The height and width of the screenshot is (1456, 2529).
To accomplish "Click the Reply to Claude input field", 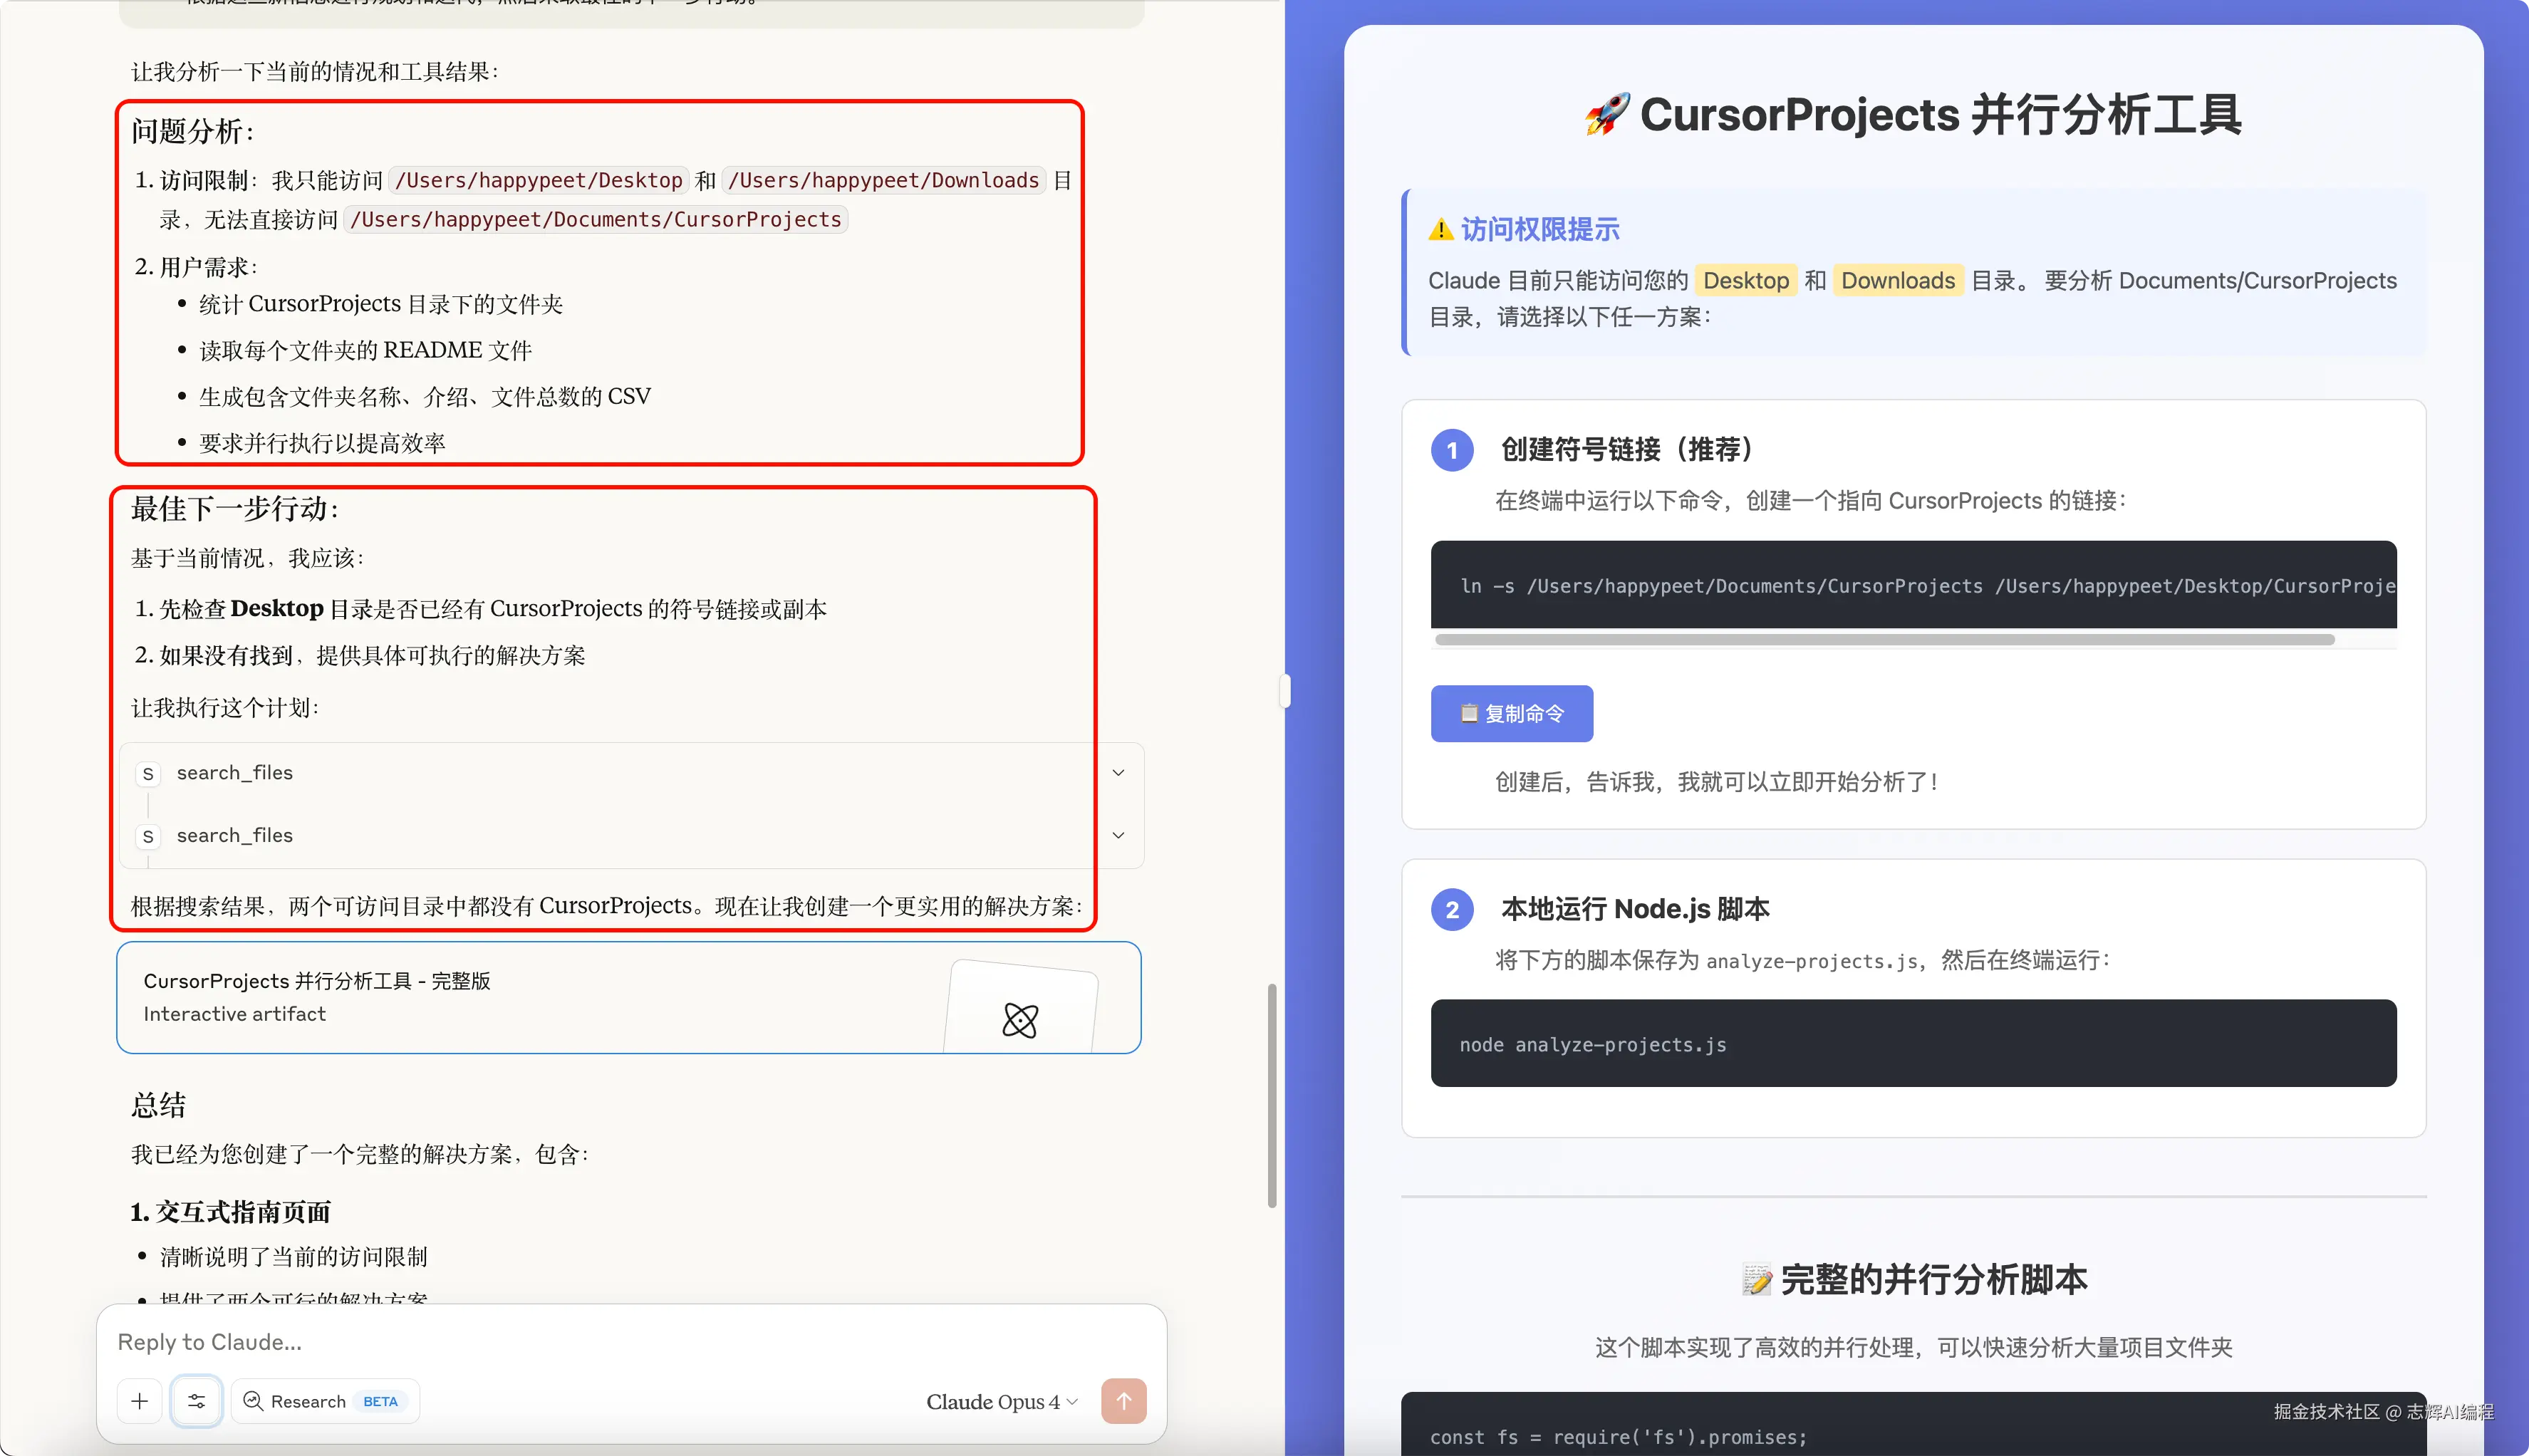I will tap(600, 1342).
